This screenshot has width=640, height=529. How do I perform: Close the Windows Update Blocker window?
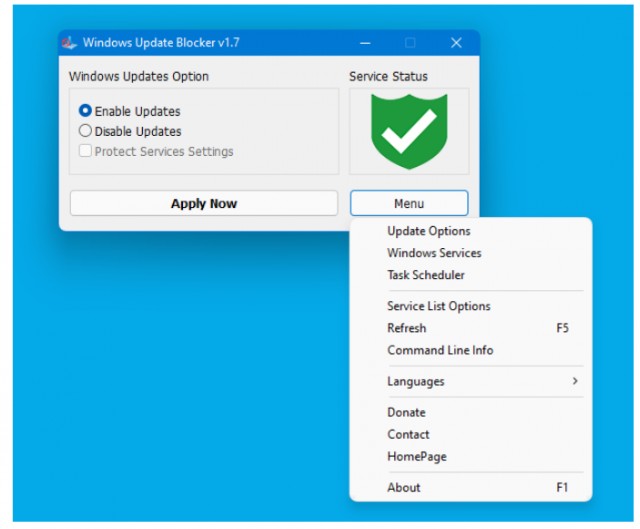pyautogui.click(x=456, y=43)
